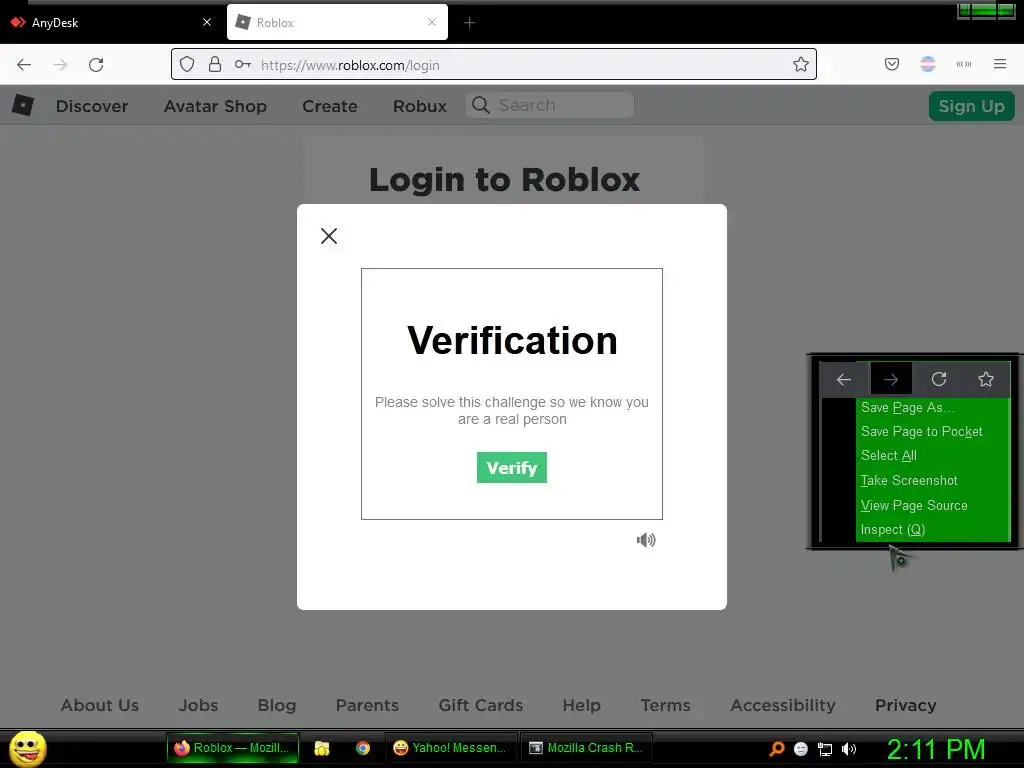The height and width of the screenshot is (768, 1024).
Task: Open the tracking protection shield icon
Action: (x=187, y=64)
